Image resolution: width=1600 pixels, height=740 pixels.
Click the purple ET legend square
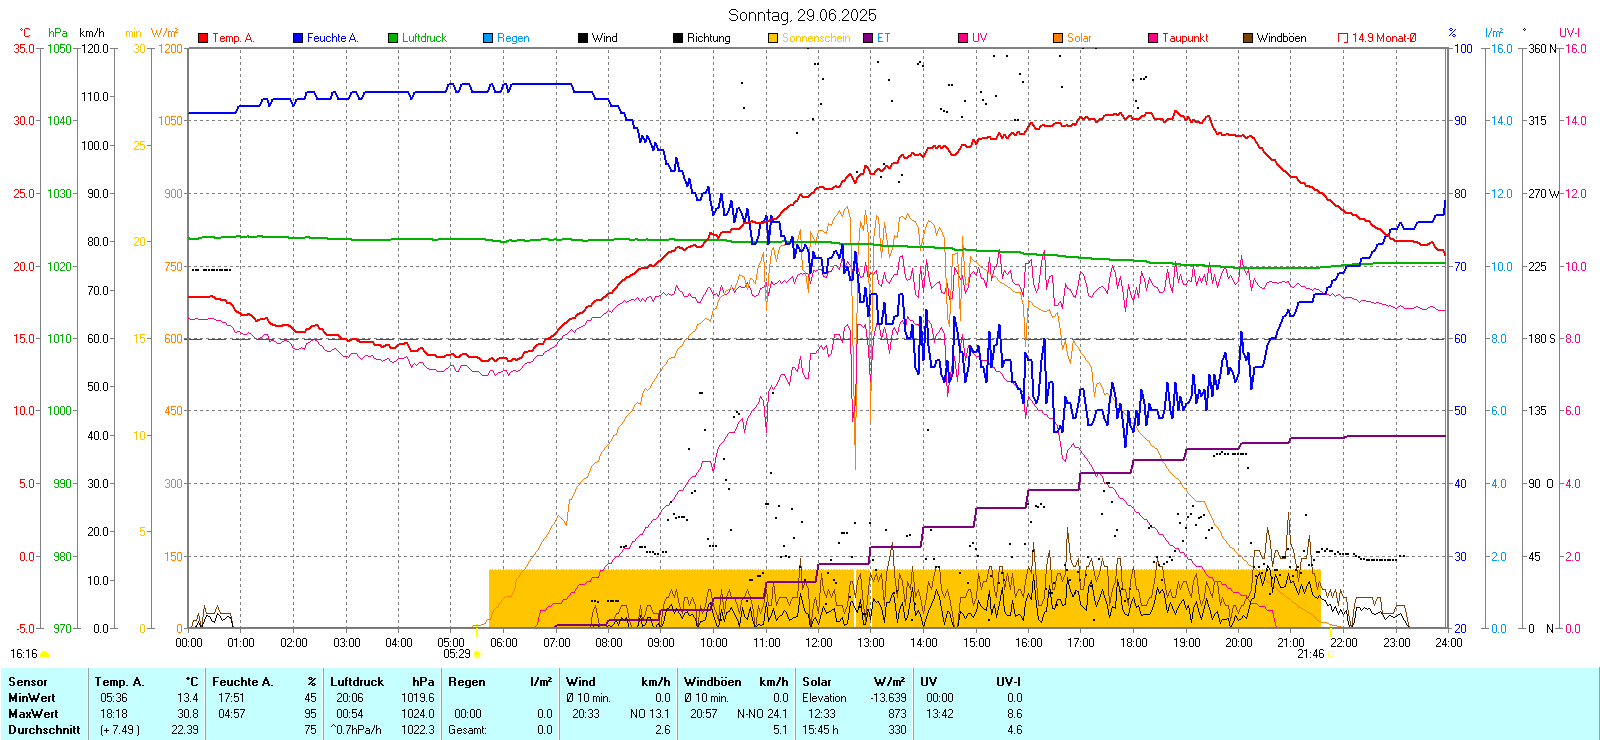pos(868,38)
